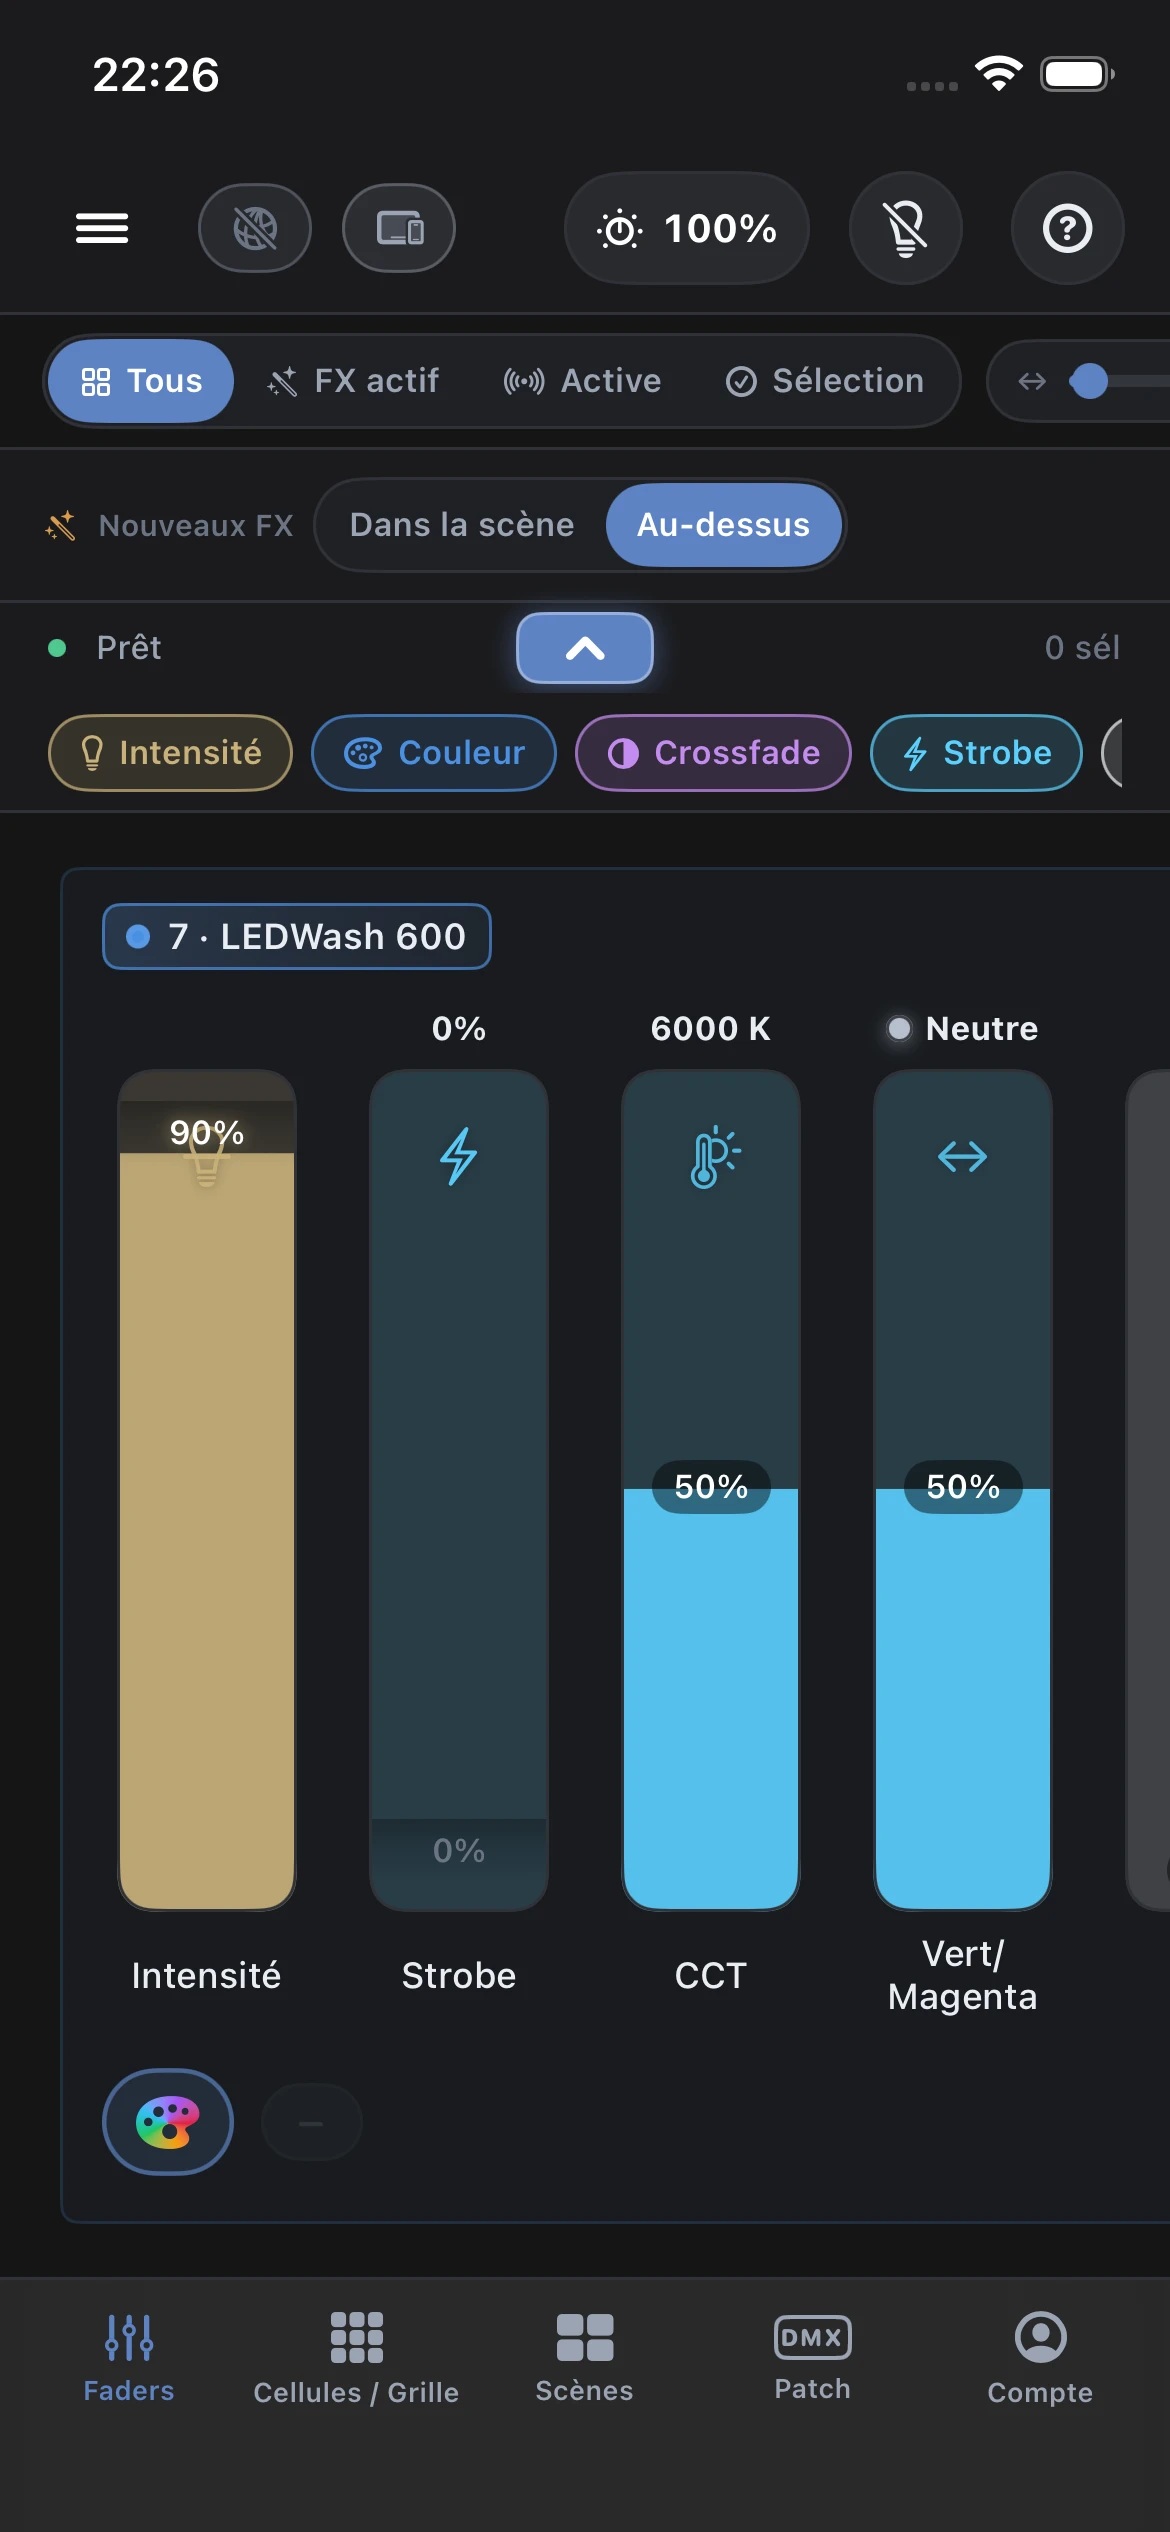Expand the Neutre tint selector
The height and width of the screenshot is (2532, 1170).
point(963,1028)
